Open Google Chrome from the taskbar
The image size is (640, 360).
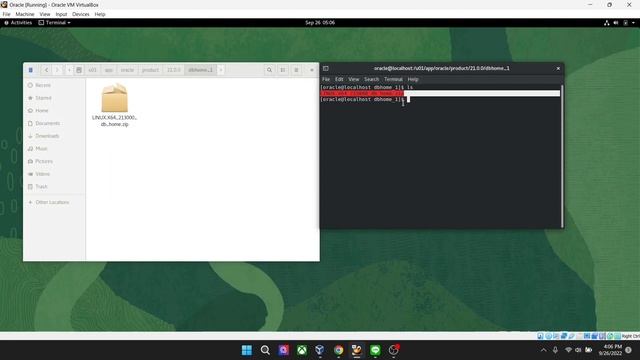338,350
